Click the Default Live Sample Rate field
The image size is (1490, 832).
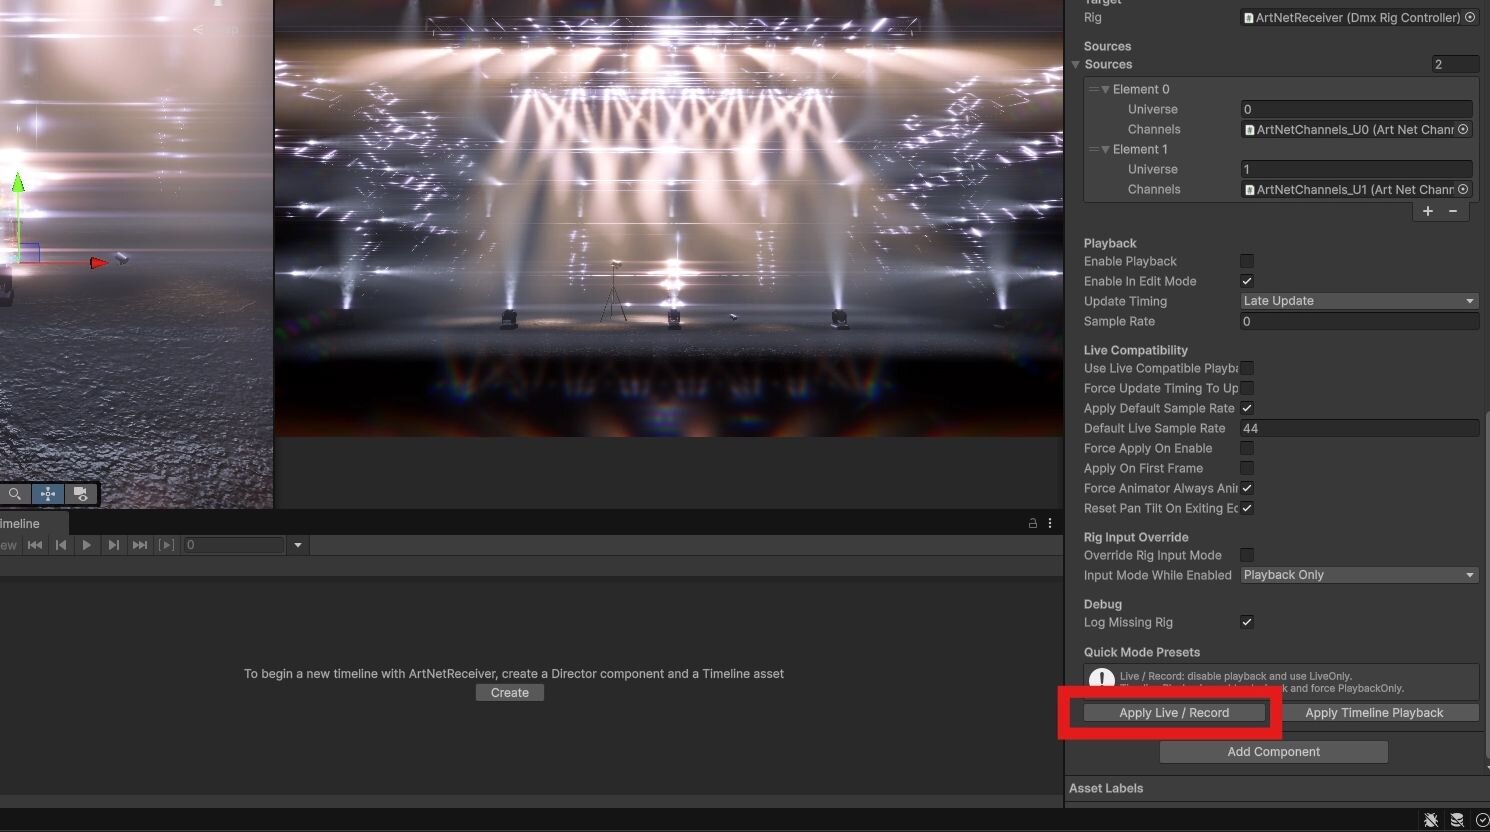1358,428
